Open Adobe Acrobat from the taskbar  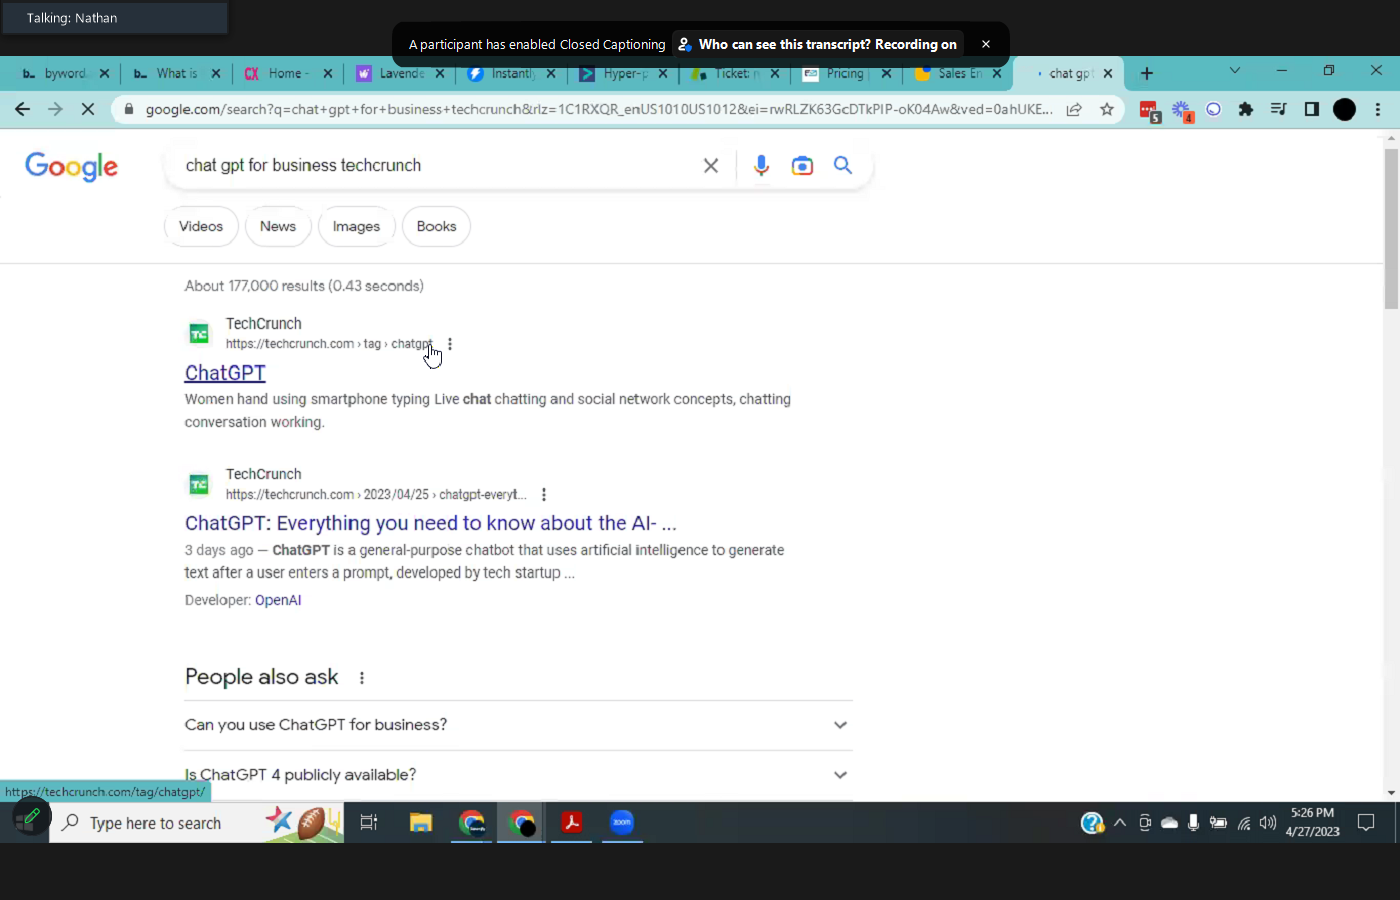pos(571,823)
